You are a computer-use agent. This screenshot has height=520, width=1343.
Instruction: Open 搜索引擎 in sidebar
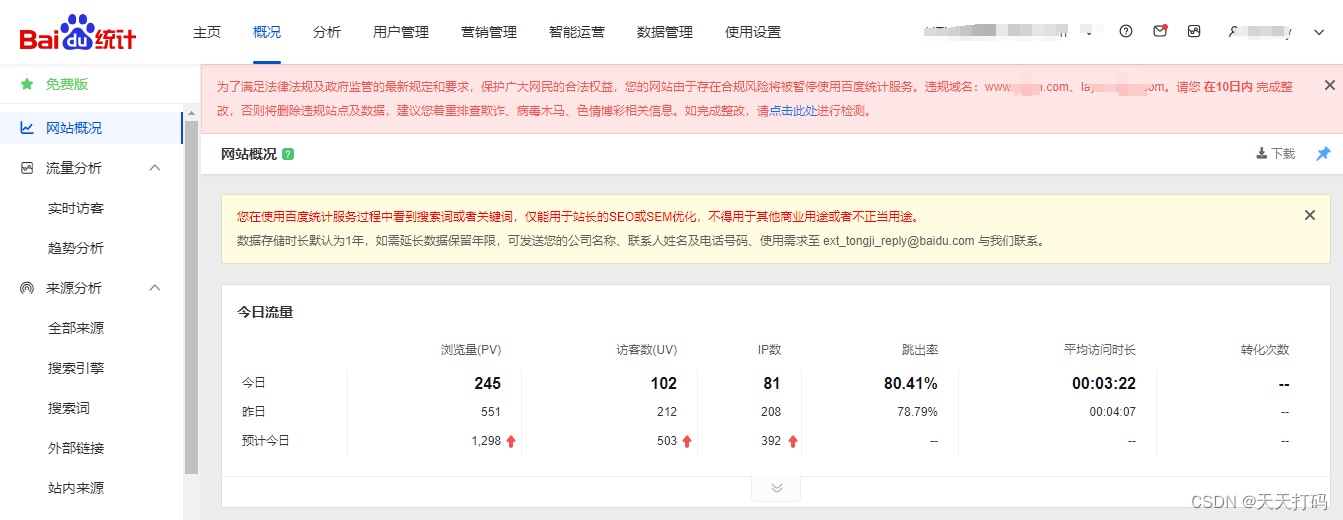[76, 368]
